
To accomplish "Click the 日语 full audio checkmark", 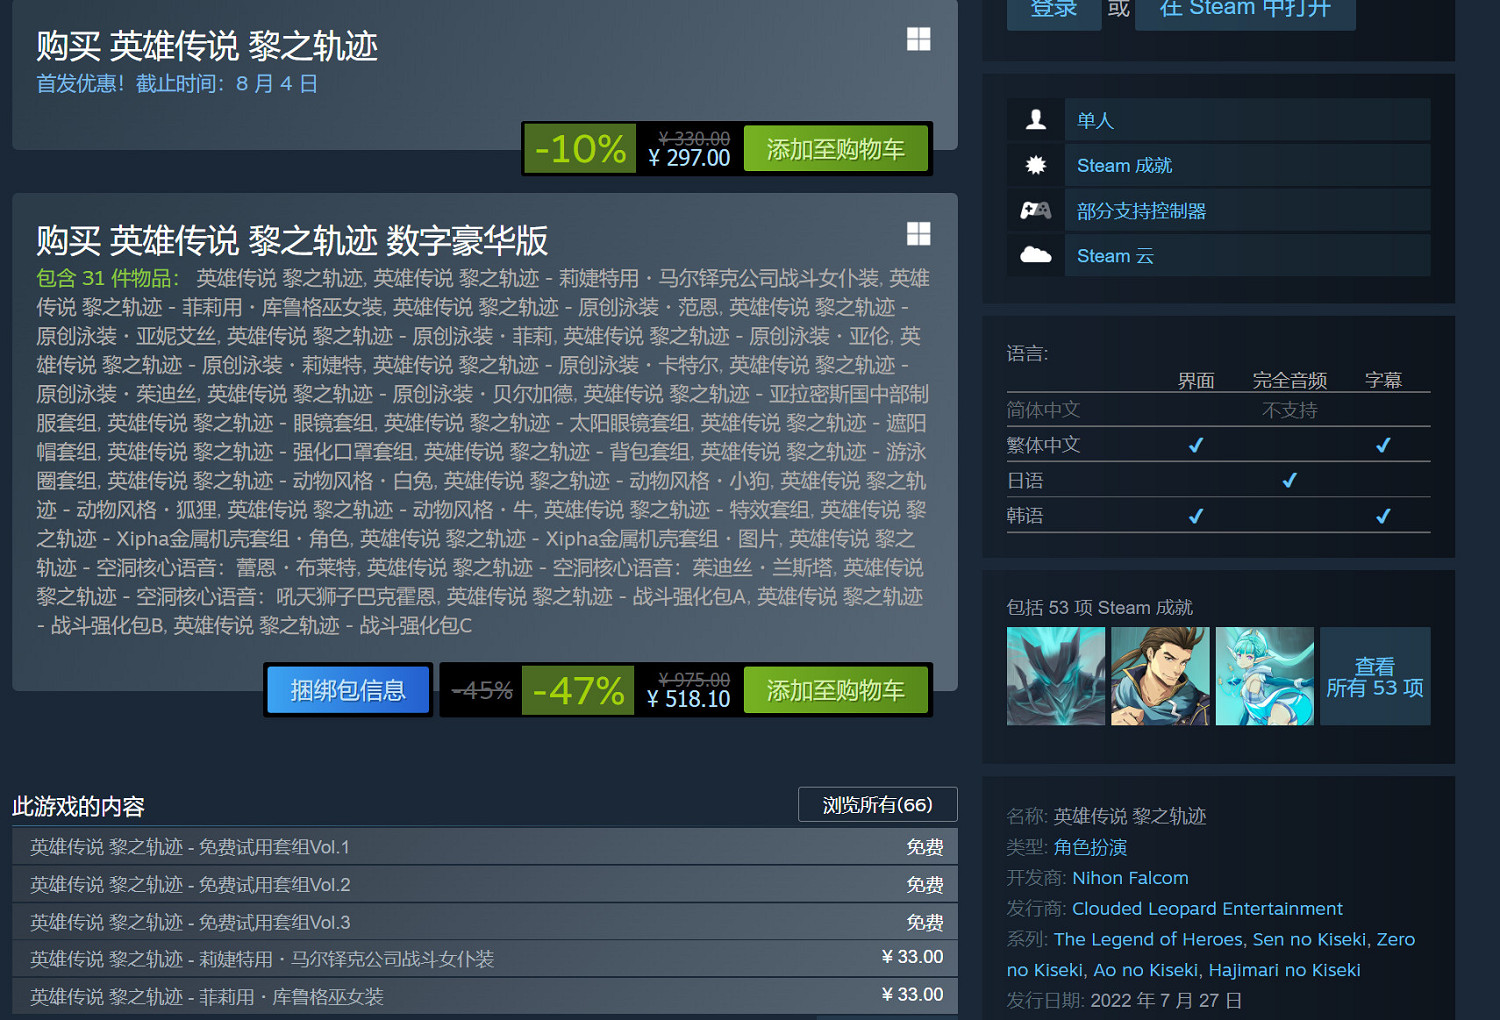I will (x=1289, y=480).
